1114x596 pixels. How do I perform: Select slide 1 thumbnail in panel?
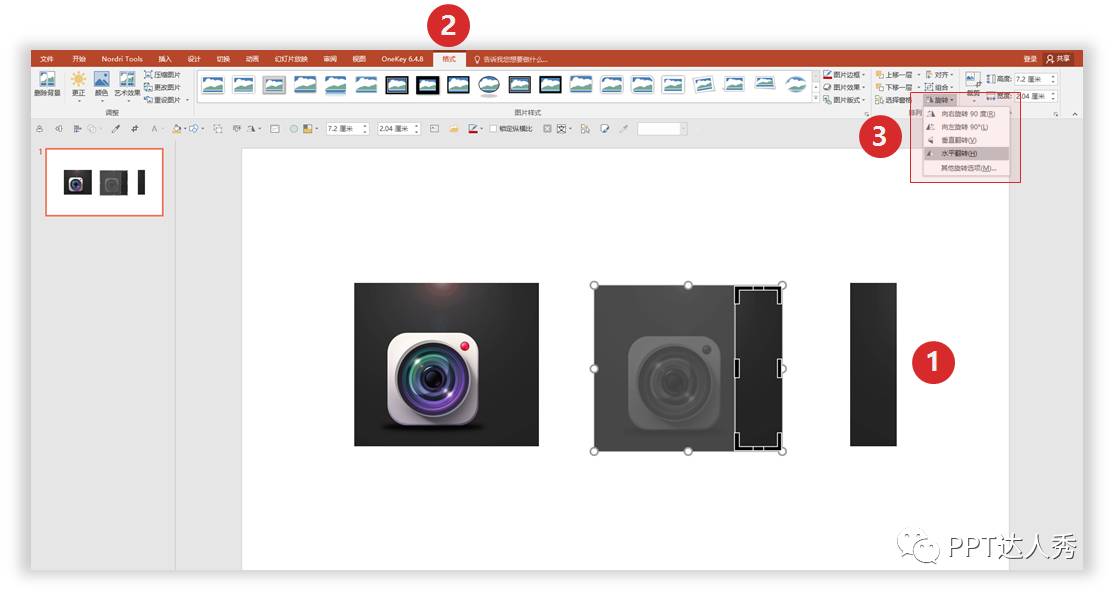[104, 182]
